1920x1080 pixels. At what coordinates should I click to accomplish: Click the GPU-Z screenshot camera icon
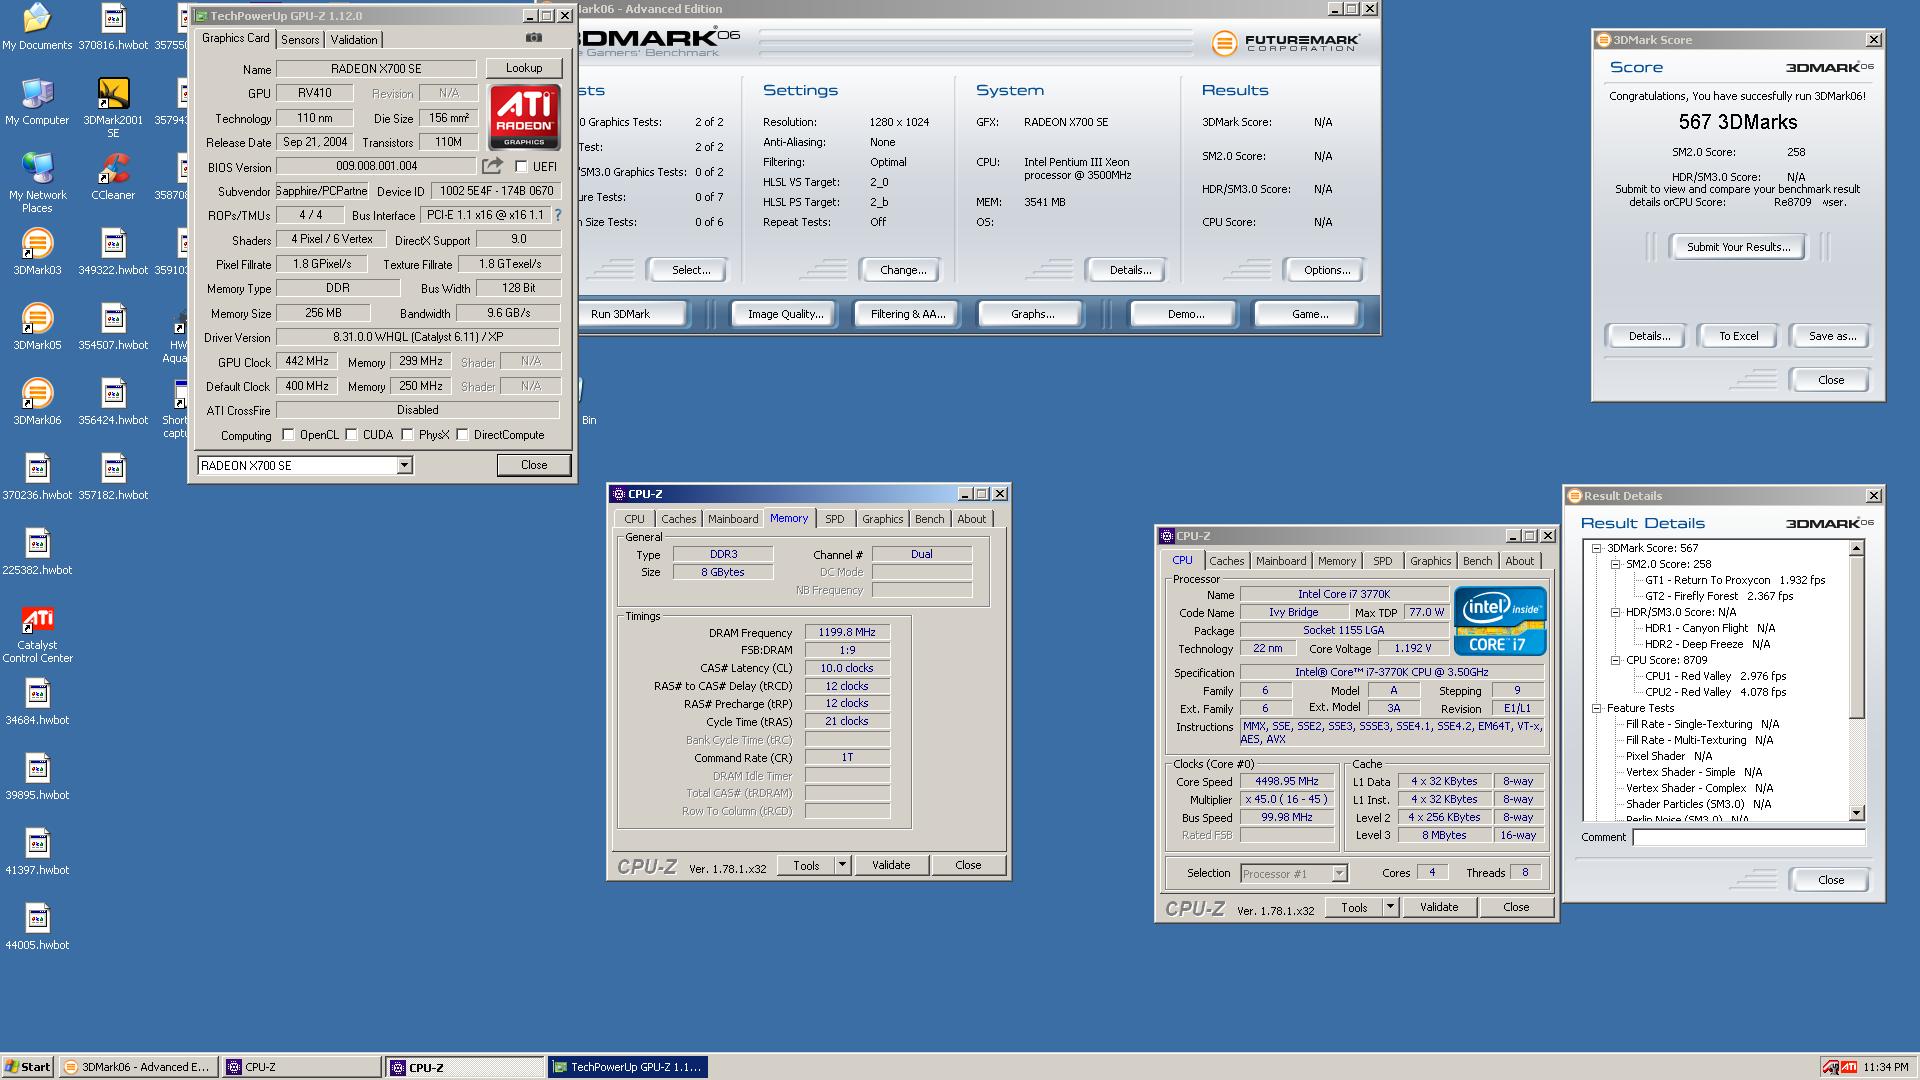coord(534,38)
